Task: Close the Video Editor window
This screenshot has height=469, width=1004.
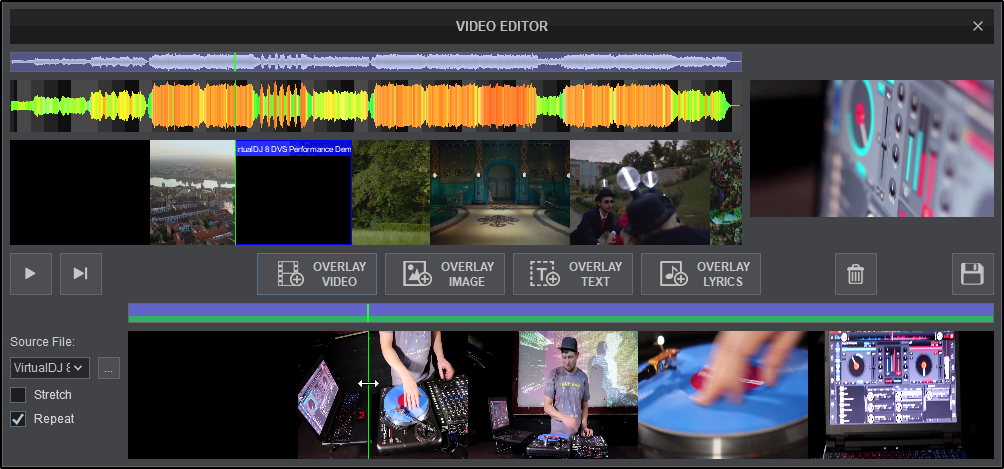Action: 978,26
